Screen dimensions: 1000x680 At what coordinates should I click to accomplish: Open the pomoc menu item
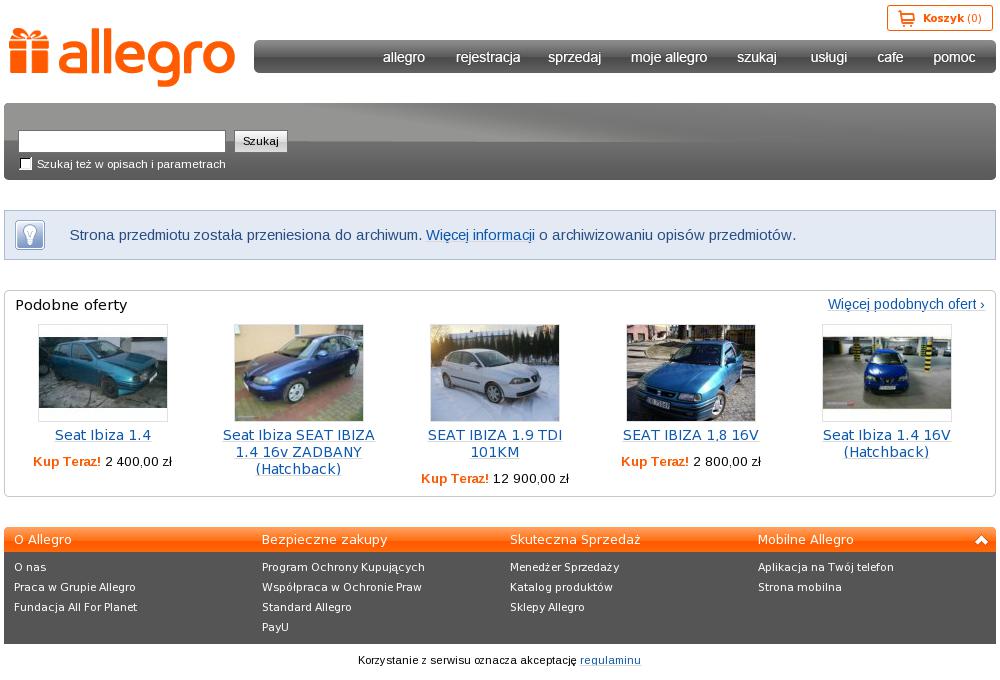tap(954, 57)
